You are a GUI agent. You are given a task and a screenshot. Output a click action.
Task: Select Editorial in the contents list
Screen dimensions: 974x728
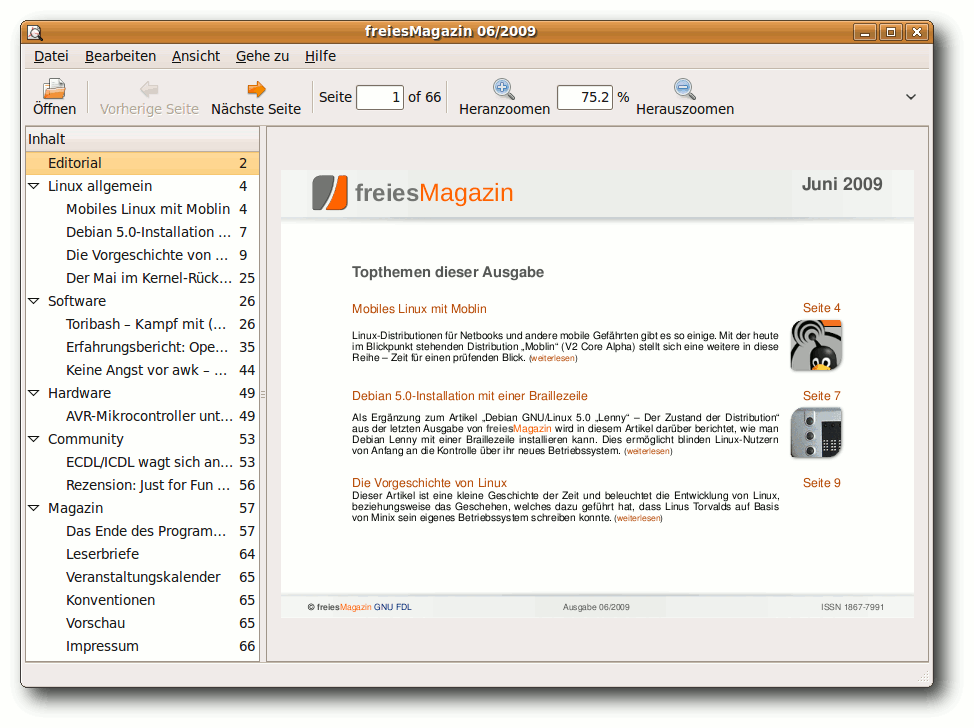(x=142, y=163)
